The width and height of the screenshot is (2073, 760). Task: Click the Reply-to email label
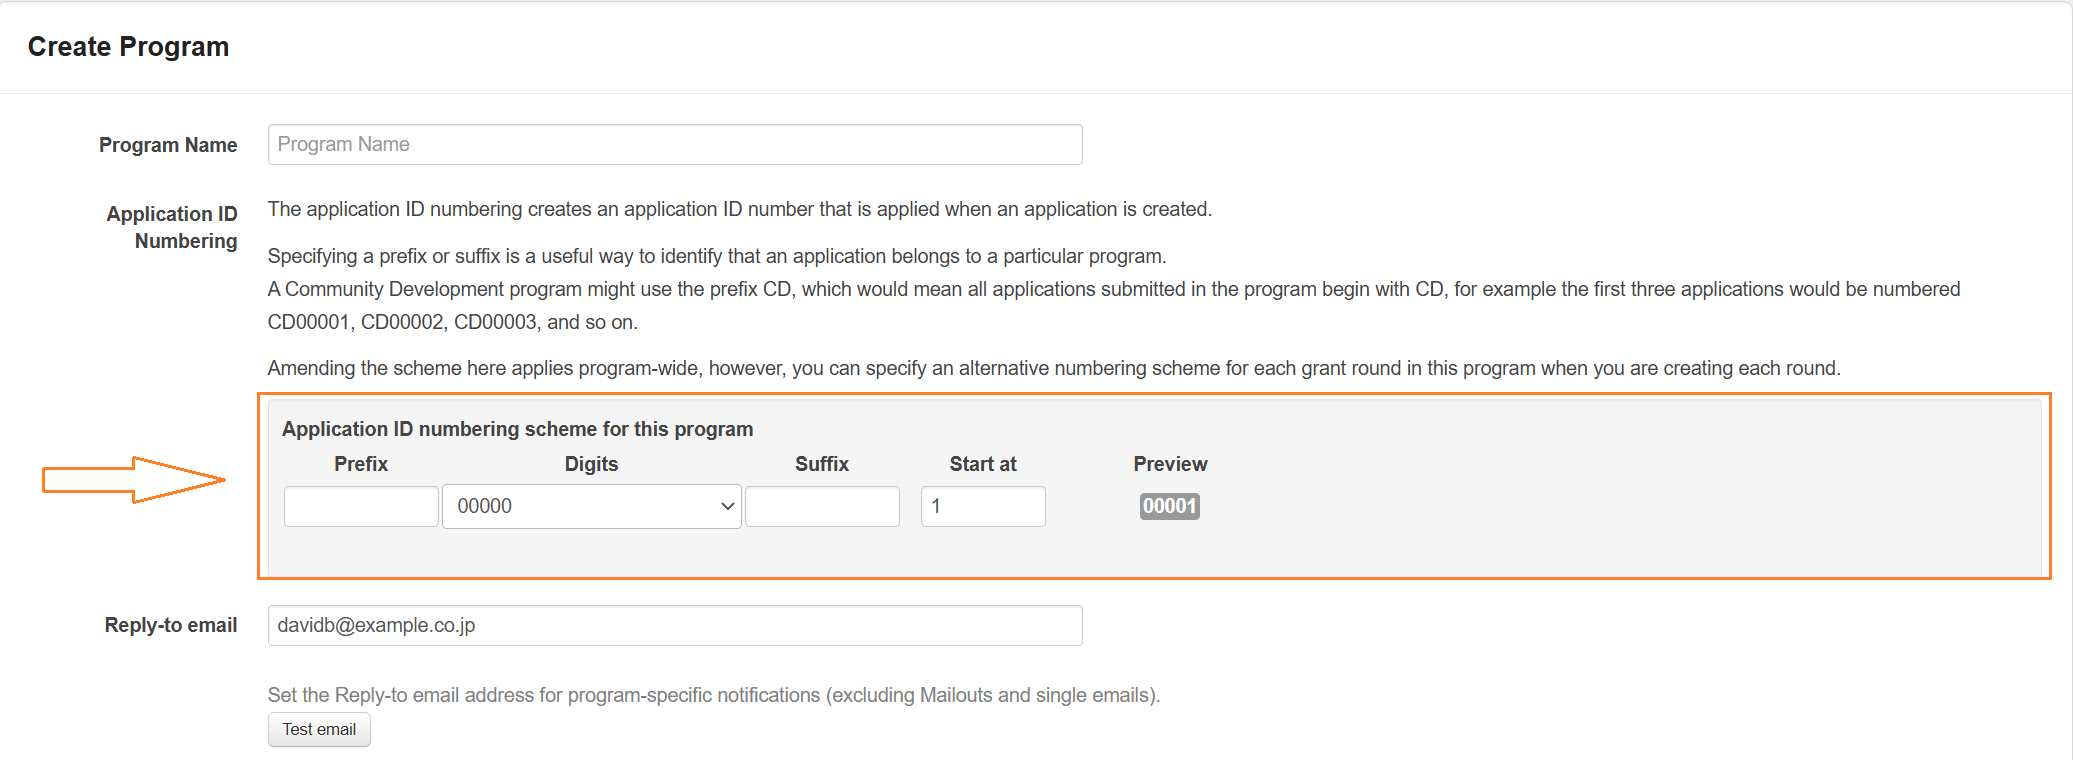(171, 625)
